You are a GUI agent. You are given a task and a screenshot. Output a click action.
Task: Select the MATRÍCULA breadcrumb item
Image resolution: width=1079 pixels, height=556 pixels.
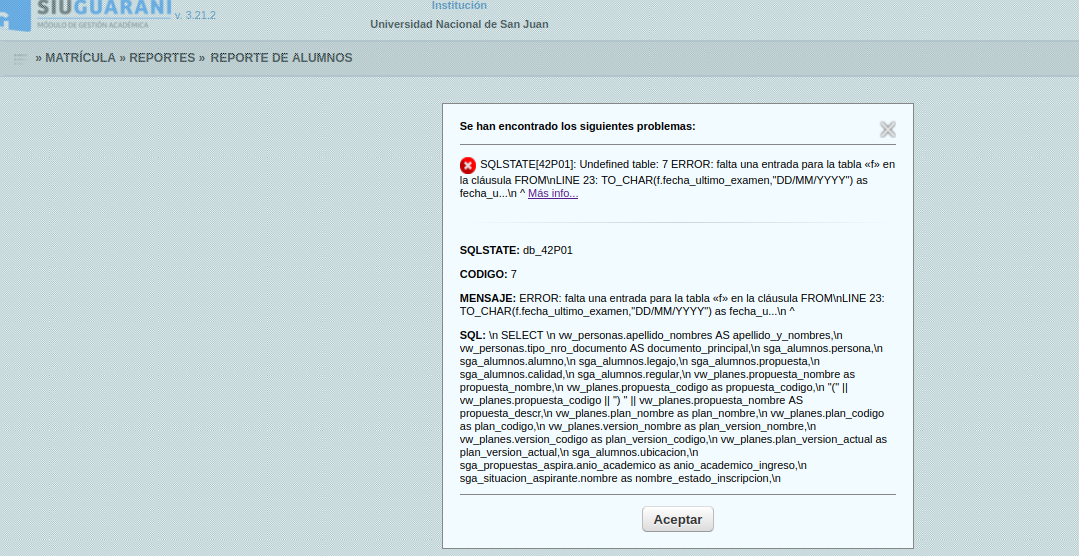pos(81,58)
